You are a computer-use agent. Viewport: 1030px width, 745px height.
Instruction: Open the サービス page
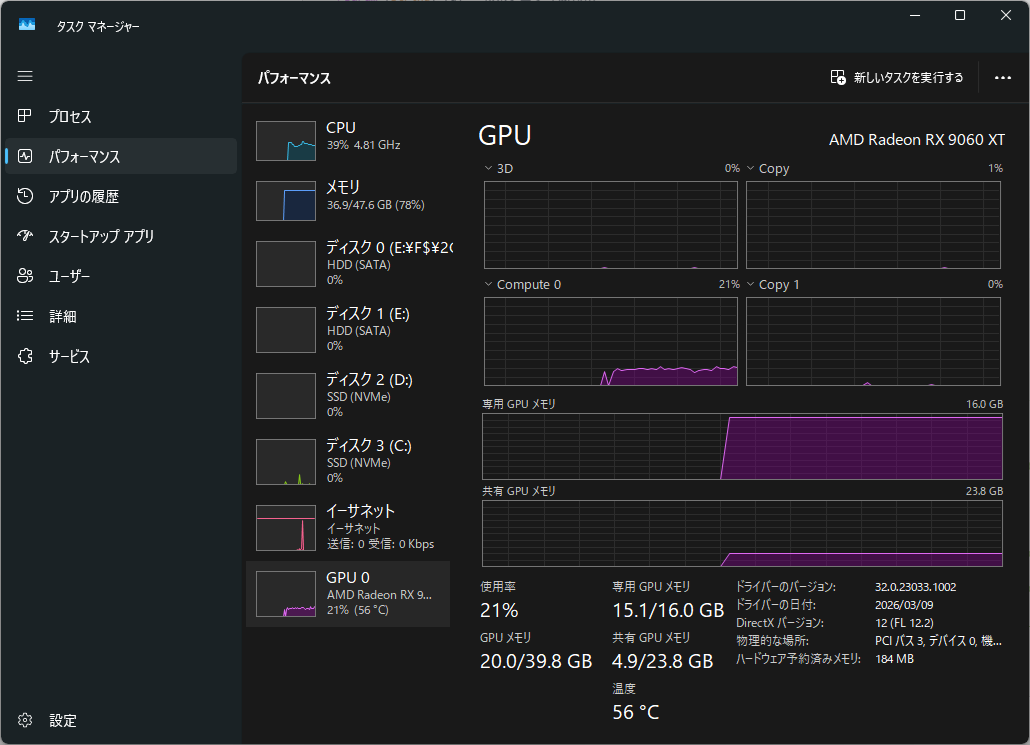coord(121,356)
